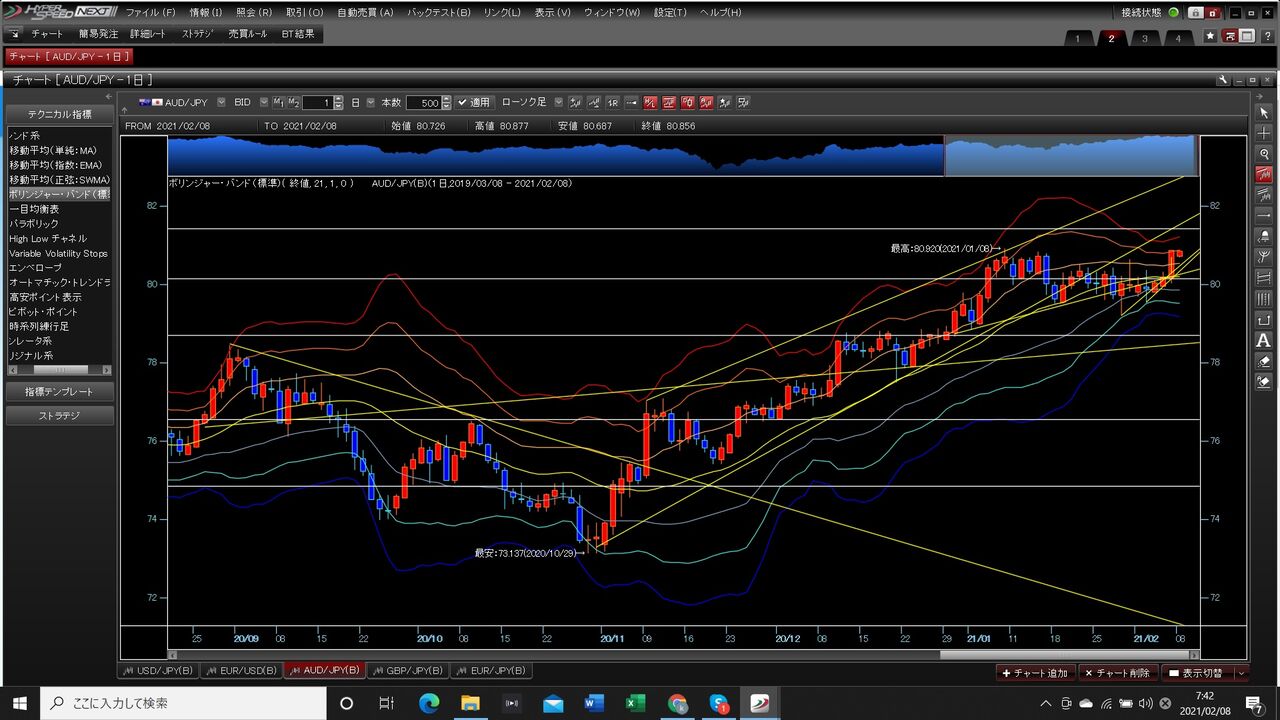This screenshot has height=720, width=1280.
Task: Click the 本数 500 stepper arrows
Action: click(446, 102)
